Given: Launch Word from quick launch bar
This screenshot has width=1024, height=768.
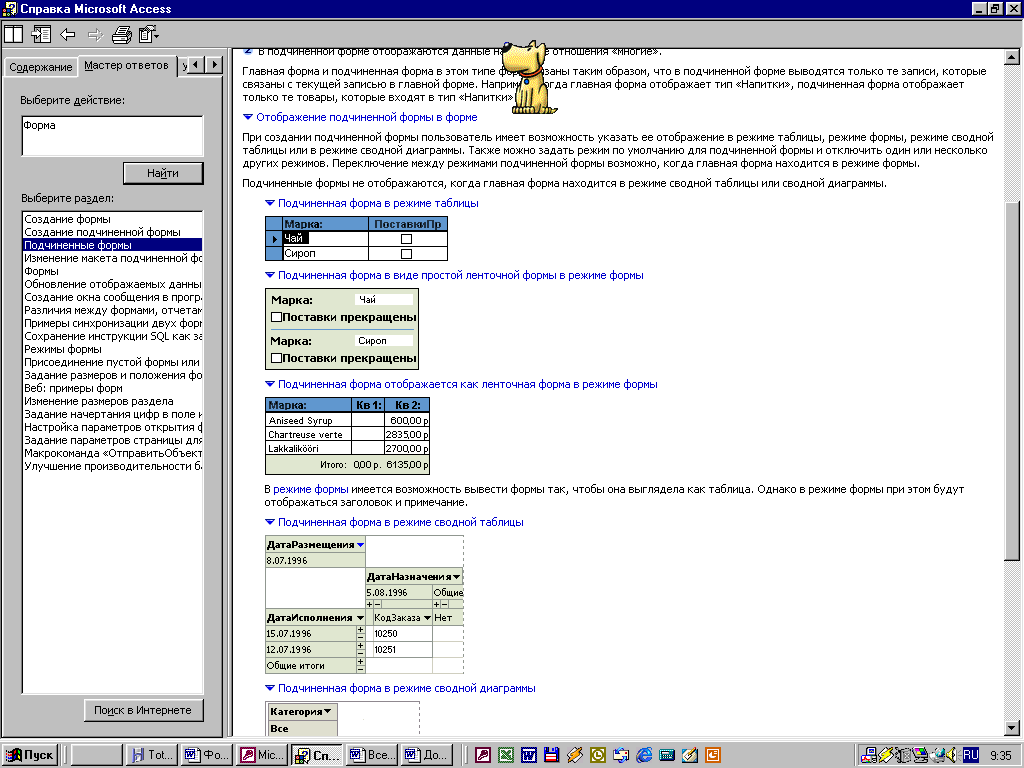Looking at the screenshot, I should (528, 755).
